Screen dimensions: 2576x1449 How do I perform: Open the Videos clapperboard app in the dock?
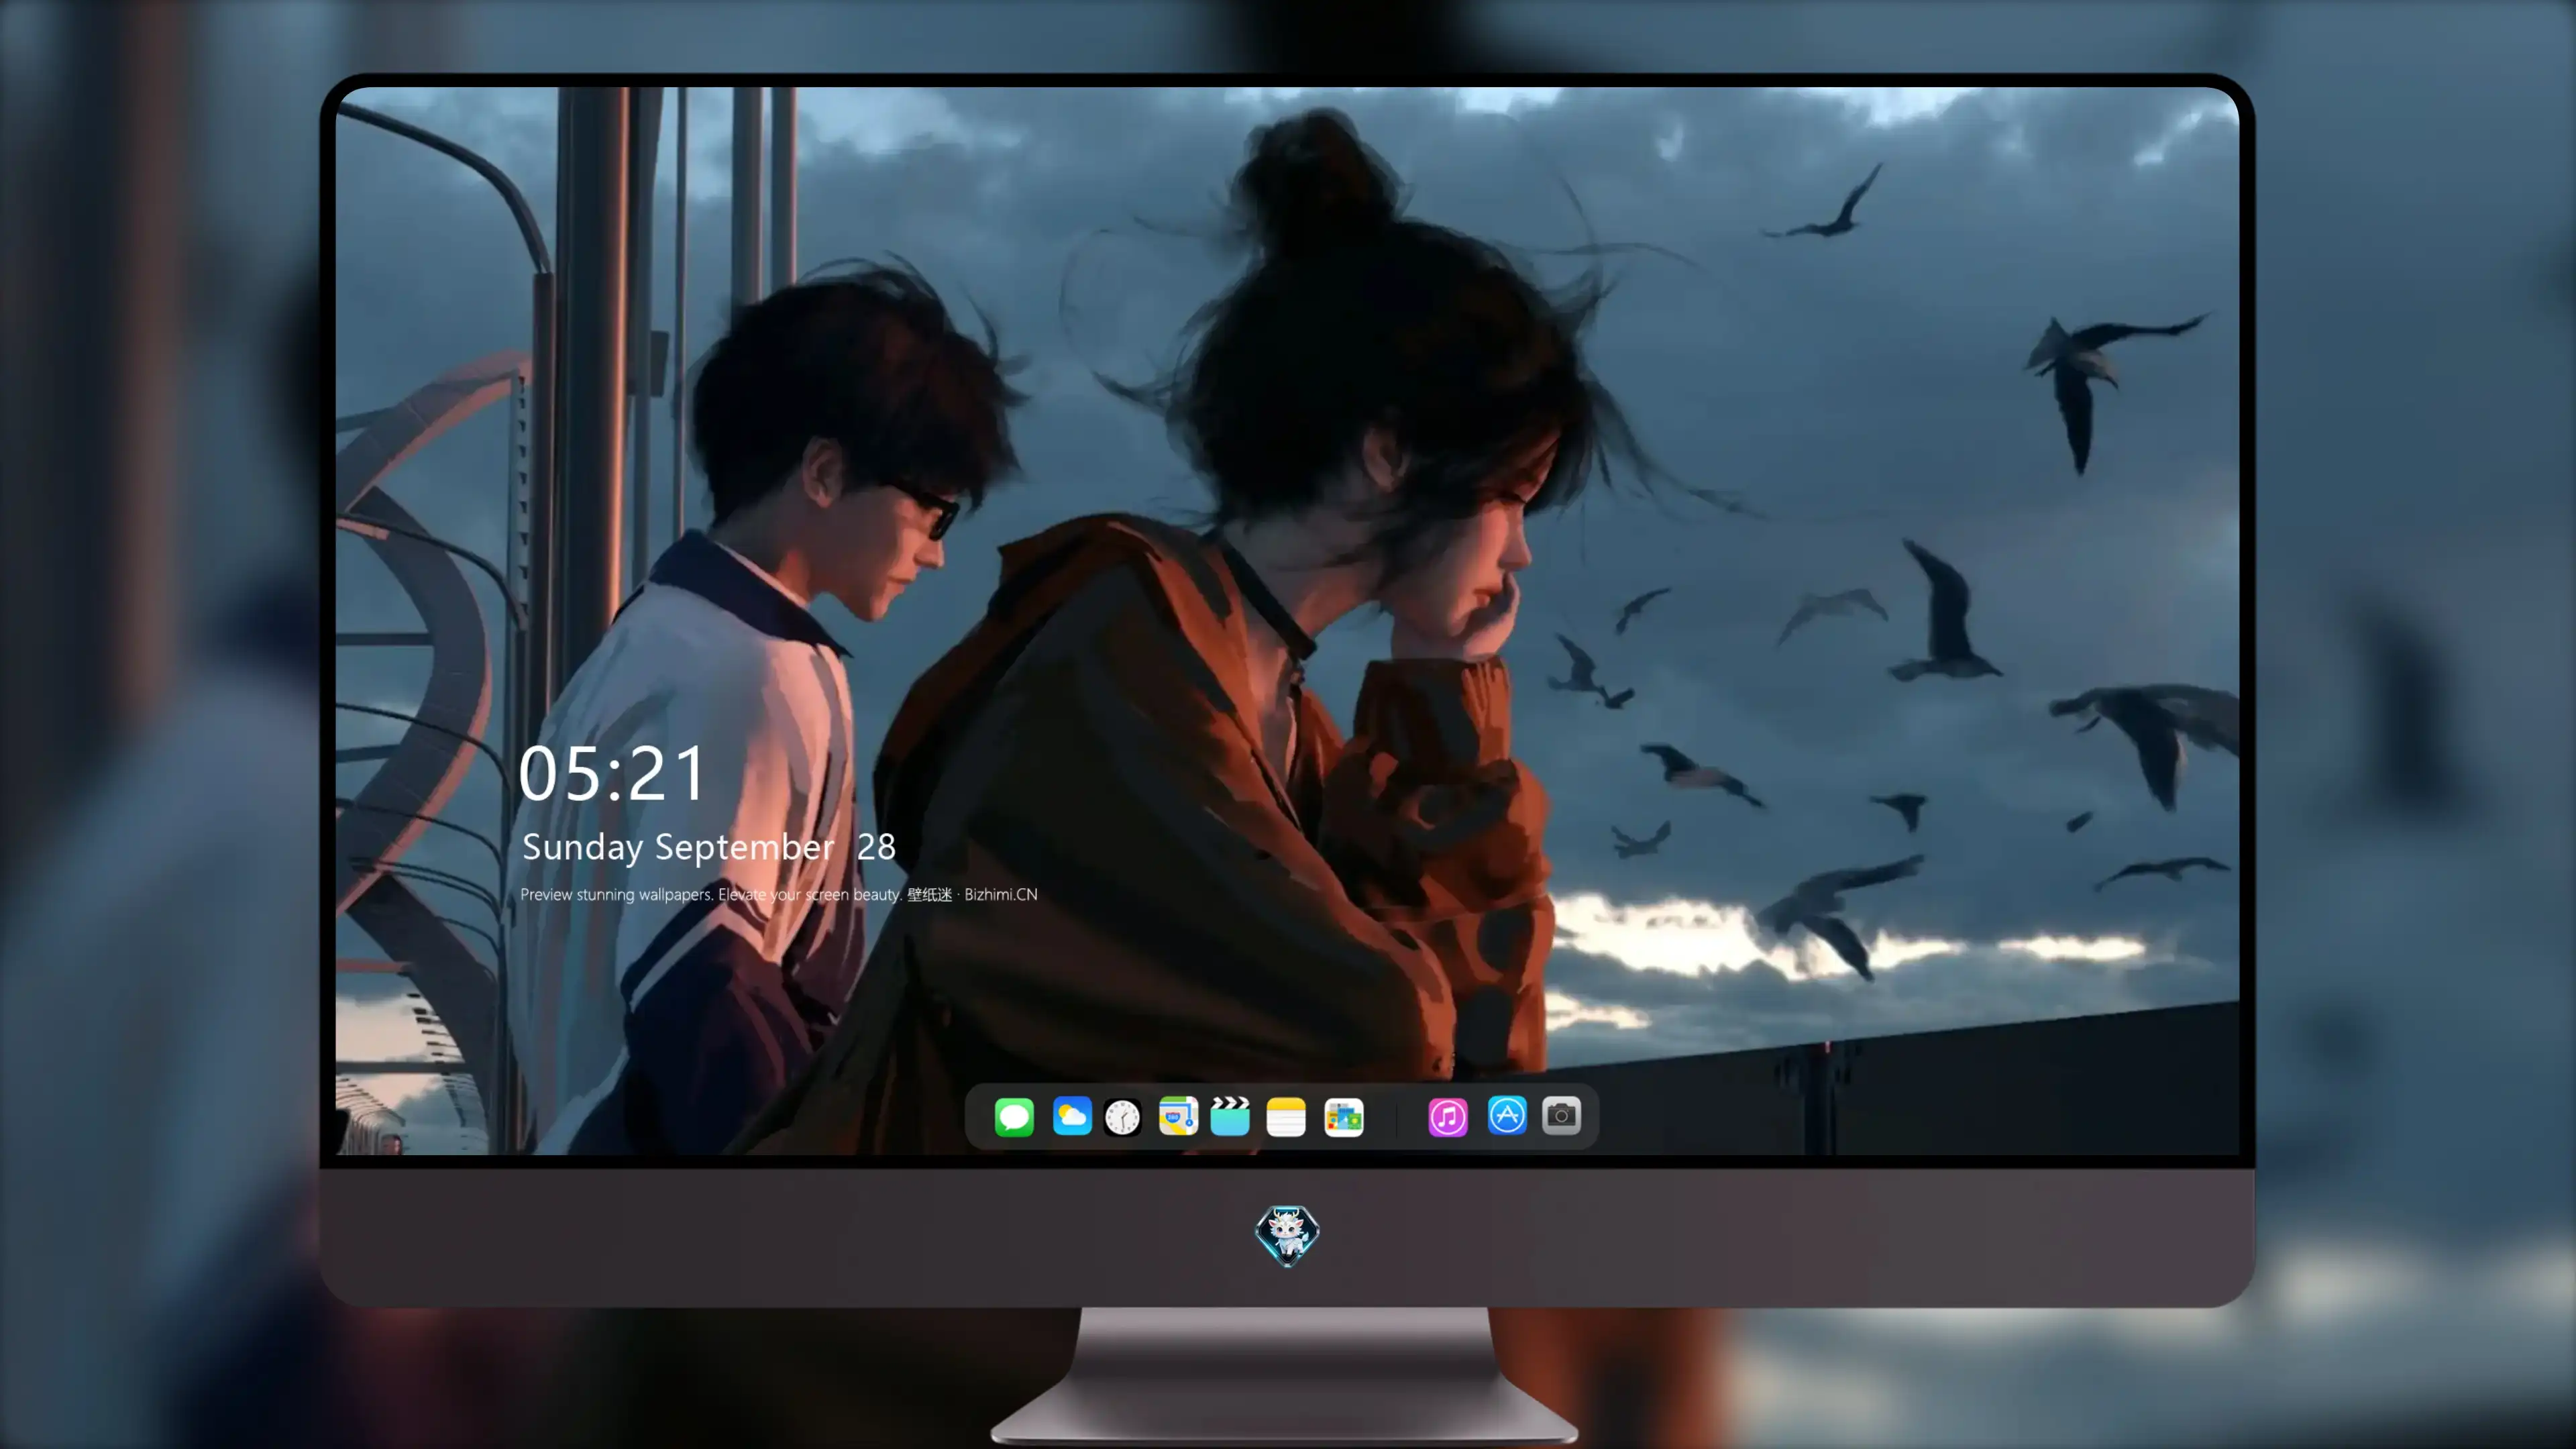[1230, 1116]
